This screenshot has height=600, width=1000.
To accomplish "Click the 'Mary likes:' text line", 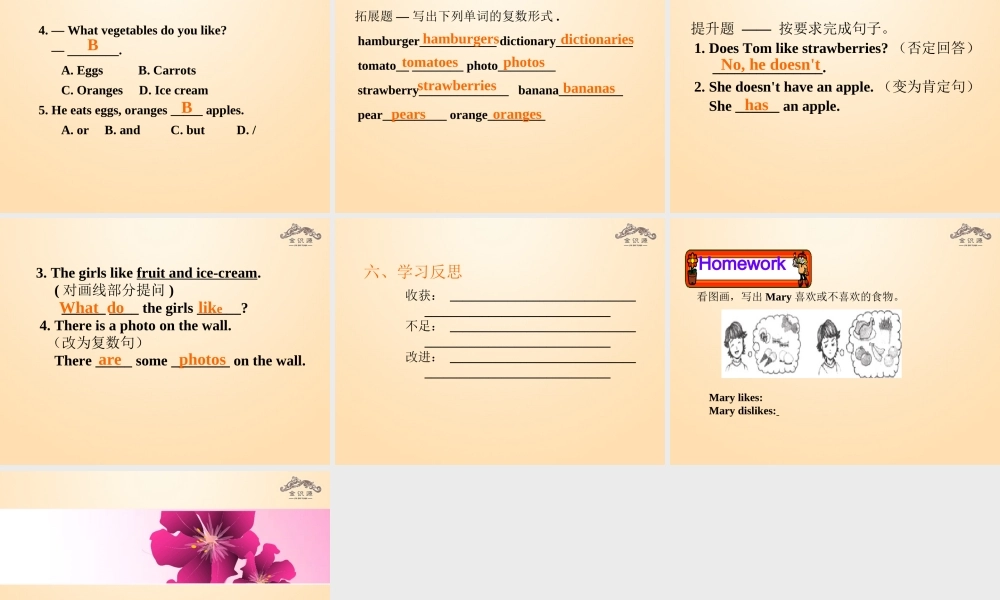I will tap(736, 398).
